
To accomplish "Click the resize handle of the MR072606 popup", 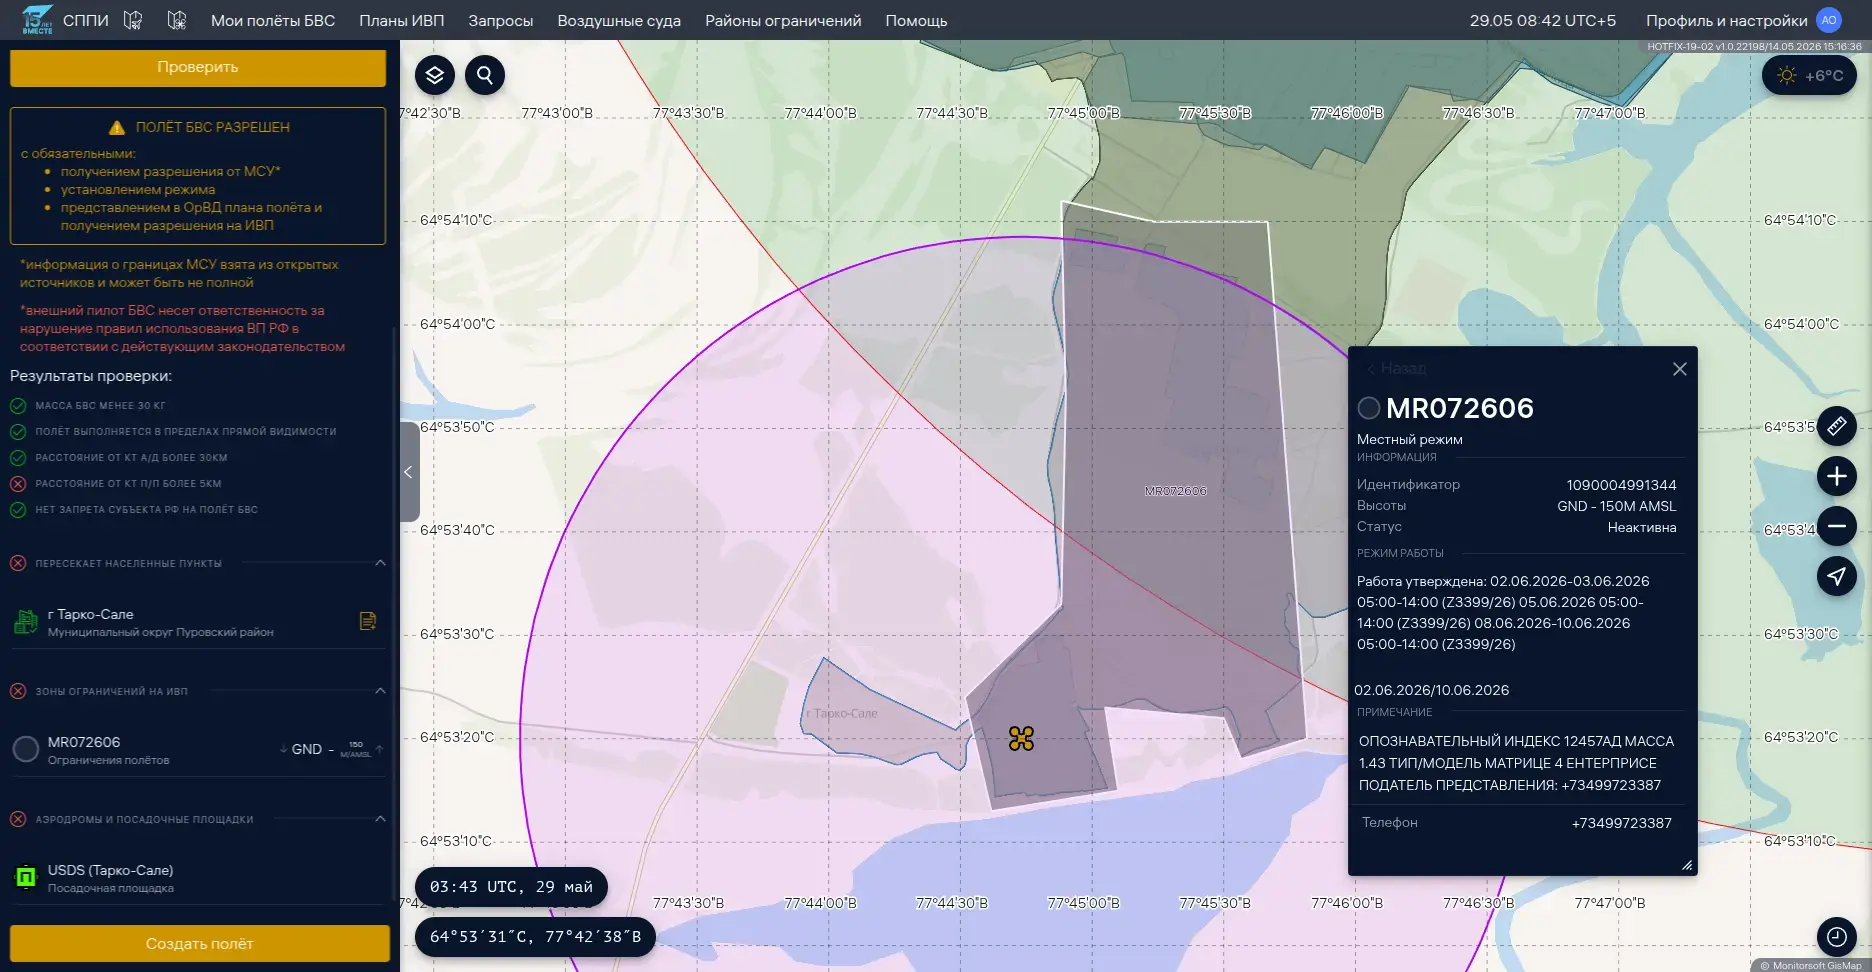I will [1687, 865].
